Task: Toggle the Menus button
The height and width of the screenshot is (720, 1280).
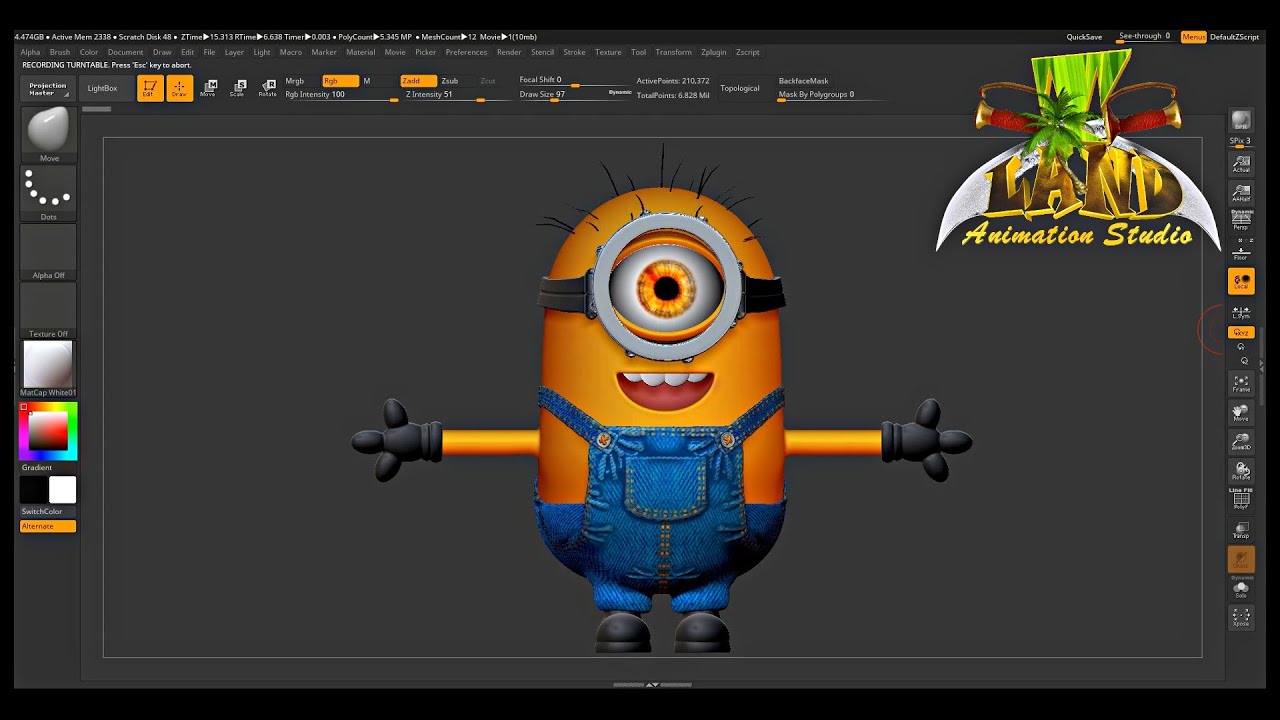Action: coord(1193,37)
